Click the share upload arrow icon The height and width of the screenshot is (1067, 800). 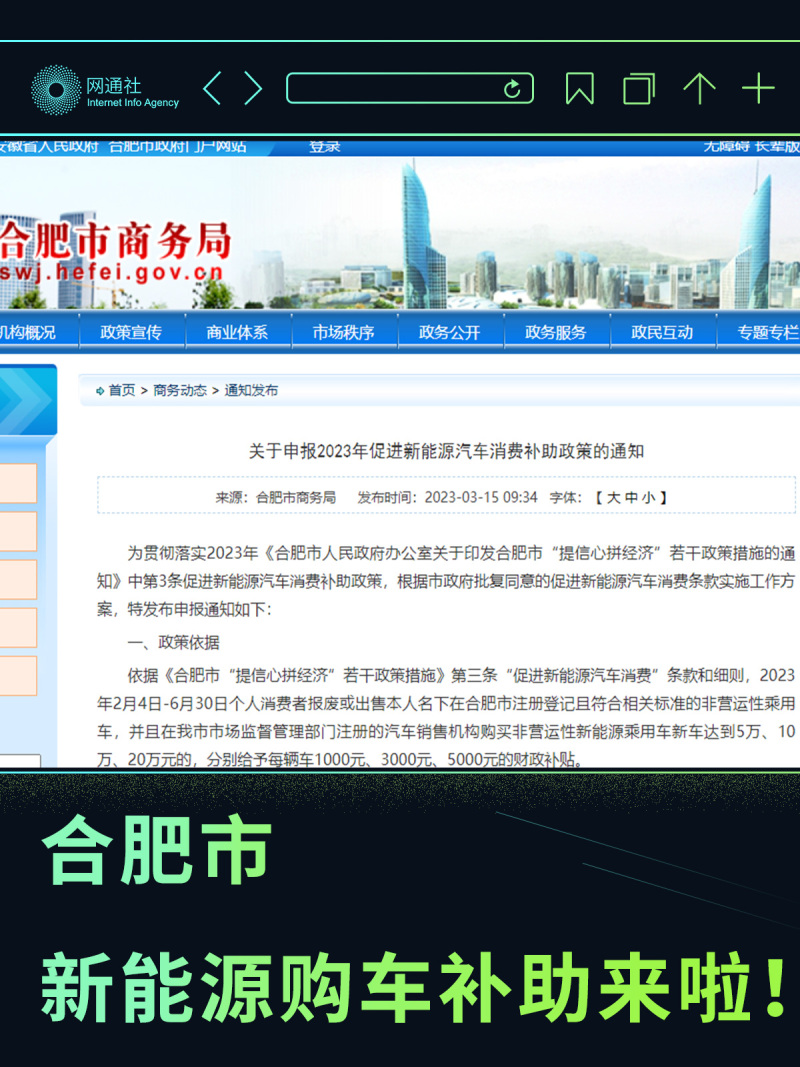click(699, 89)
